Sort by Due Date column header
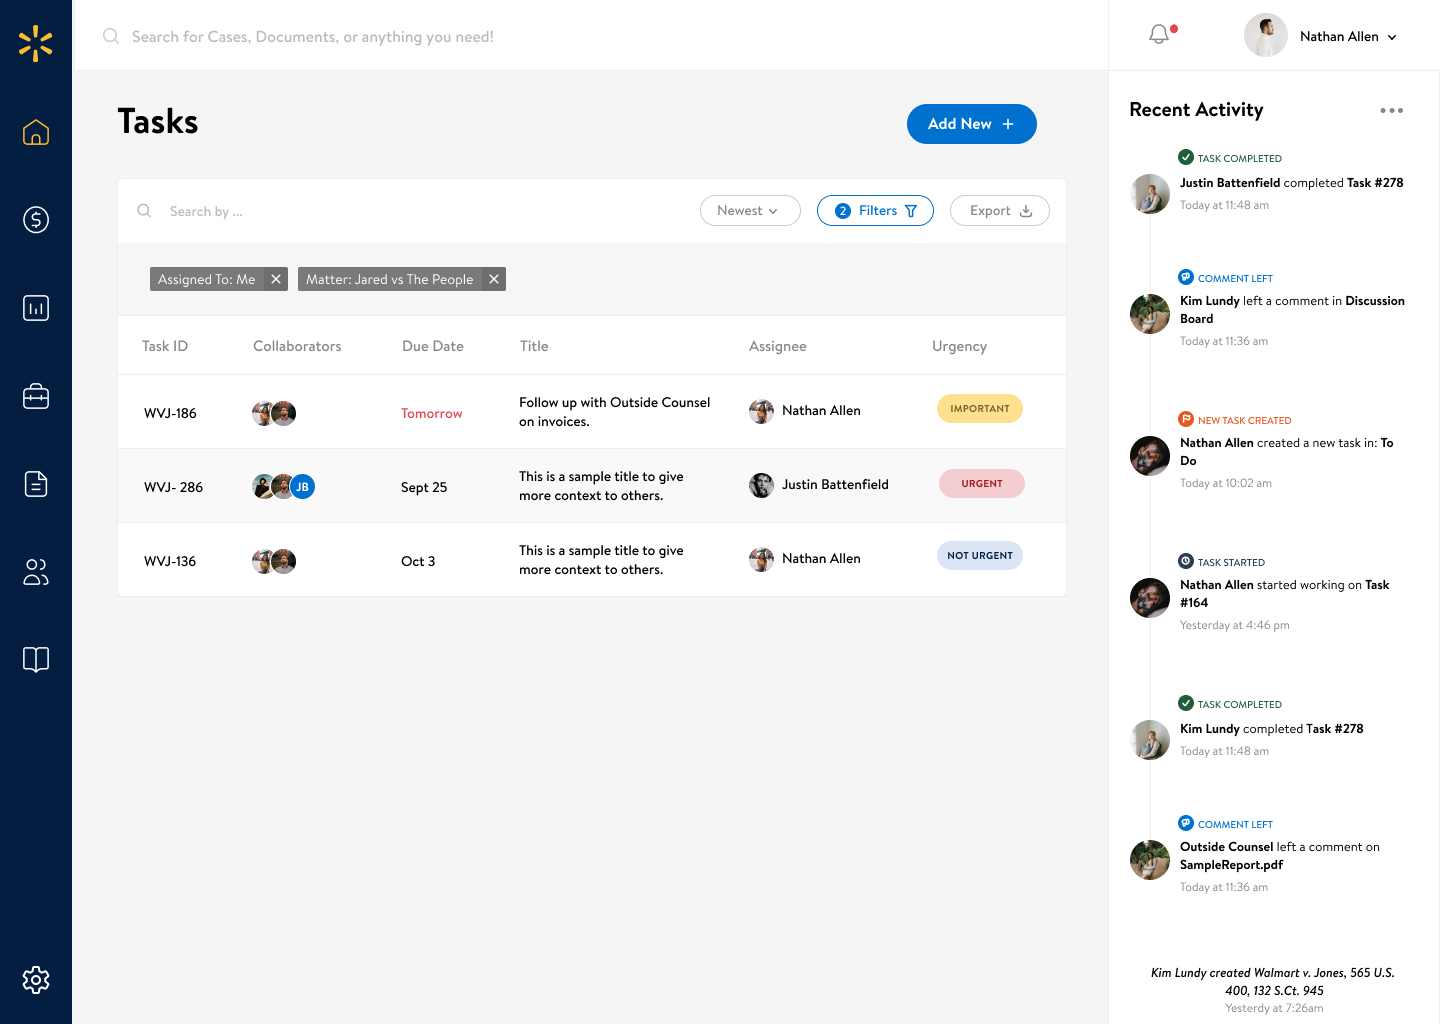Screen dimensions: 1440x1024 click(433, 346)
